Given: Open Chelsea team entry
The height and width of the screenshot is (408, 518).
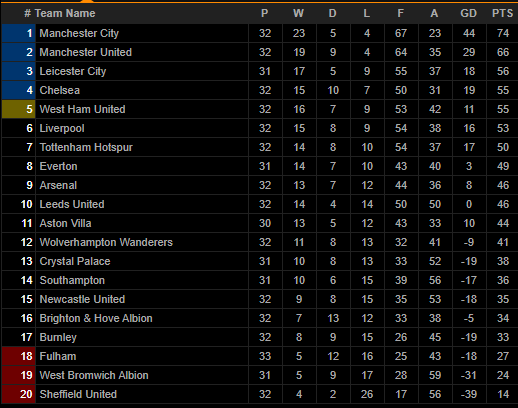Looking at the screenshot, I should pos(60,90).
